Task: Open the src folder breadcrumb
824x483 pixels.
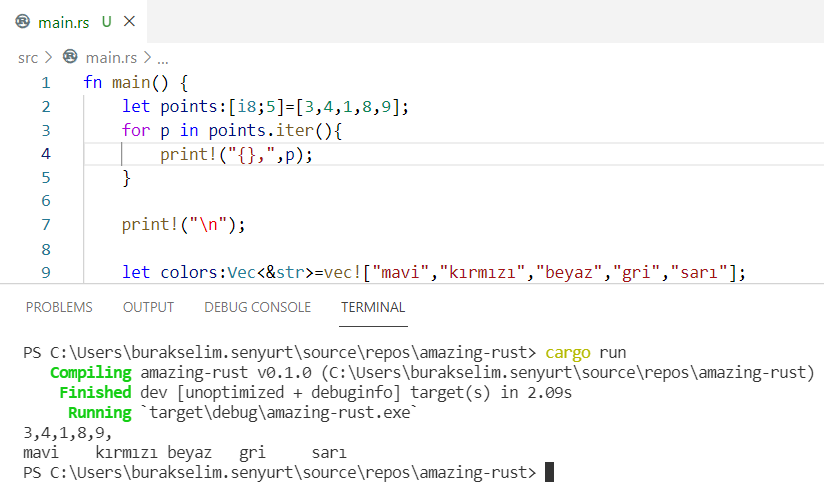Action: [x=28, y=58]
